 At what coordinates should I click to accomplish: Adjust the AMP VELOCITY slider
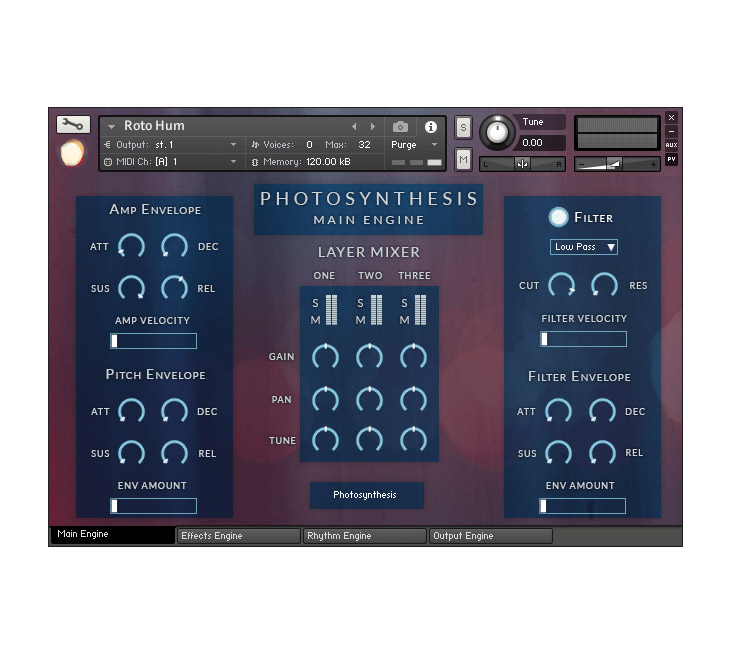tap(153, 341)
